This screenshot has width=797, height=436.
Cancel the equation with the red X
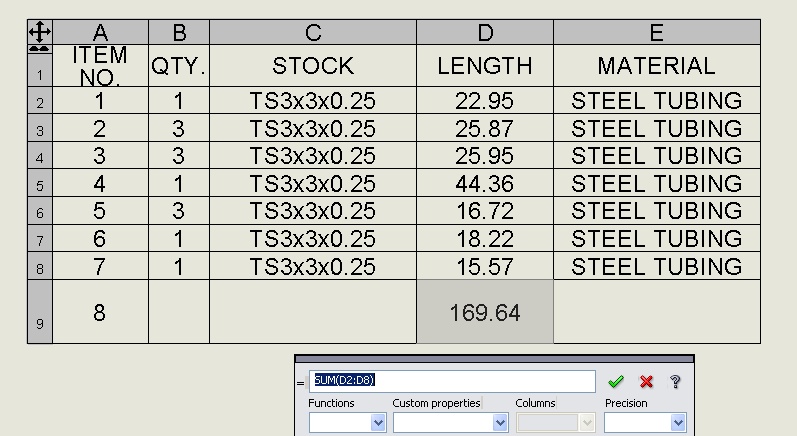coord(646,381)
